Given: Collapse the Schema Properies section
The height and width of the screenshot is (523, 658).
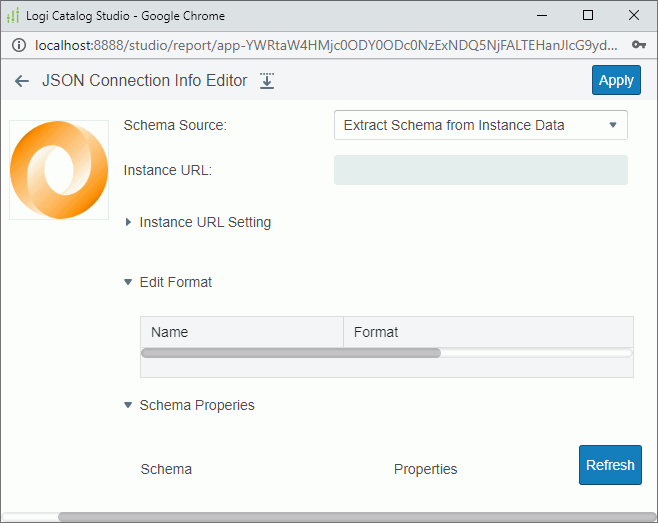Looking at the screenshot, I should coord(128,405).
